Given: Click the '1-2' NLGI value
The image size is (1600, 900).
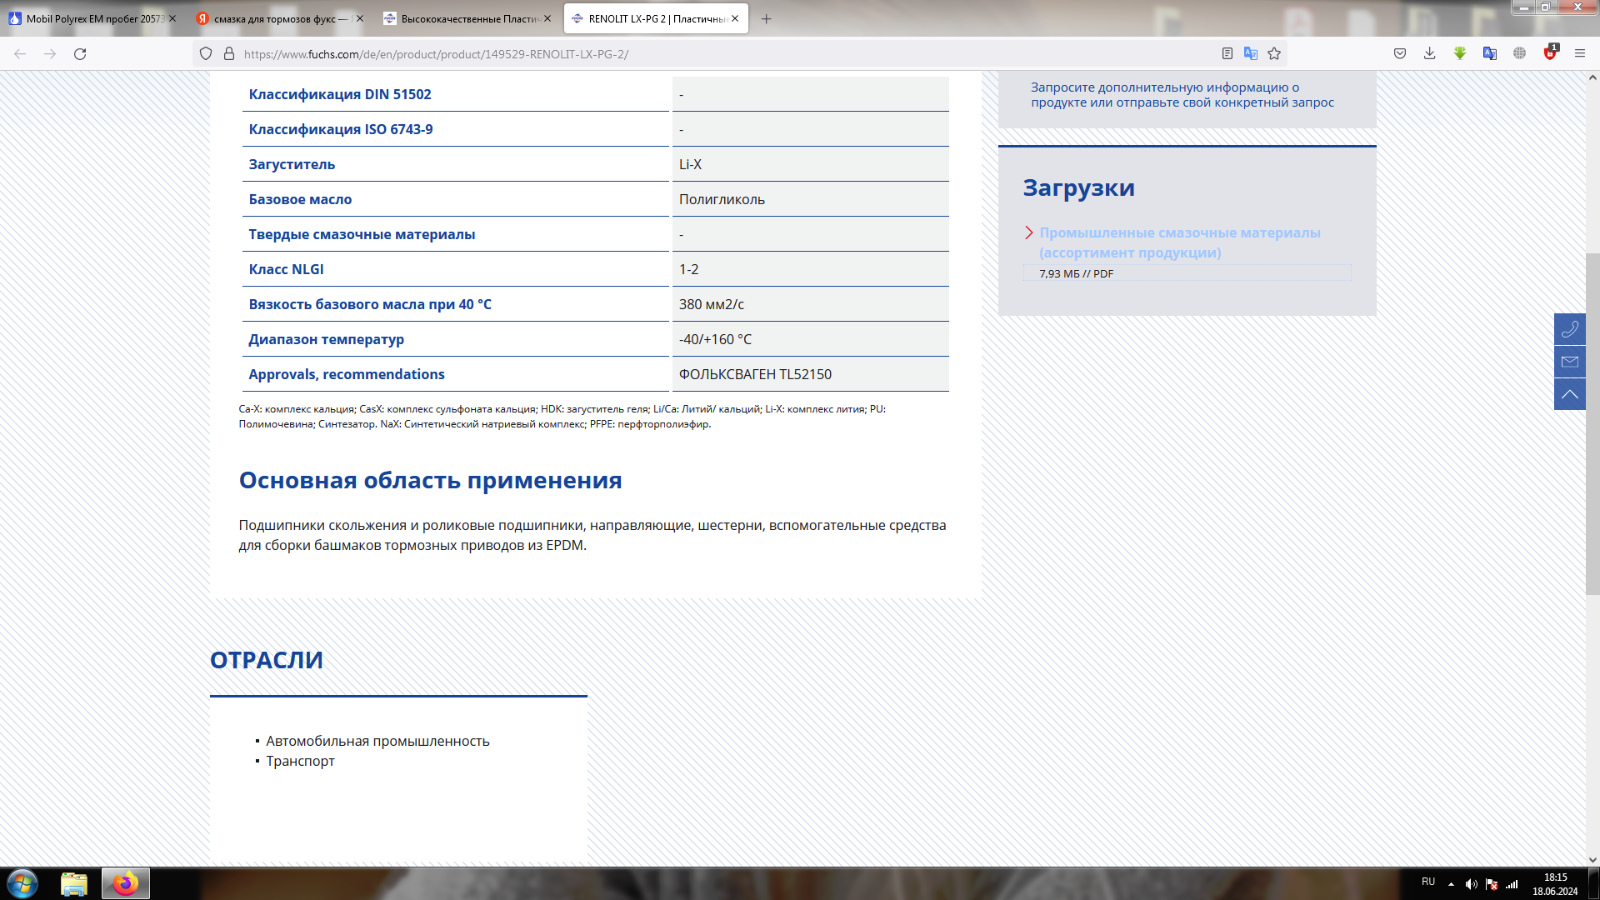Looking at the screenshot, I should pyautogui.click(x=689, y=269).
